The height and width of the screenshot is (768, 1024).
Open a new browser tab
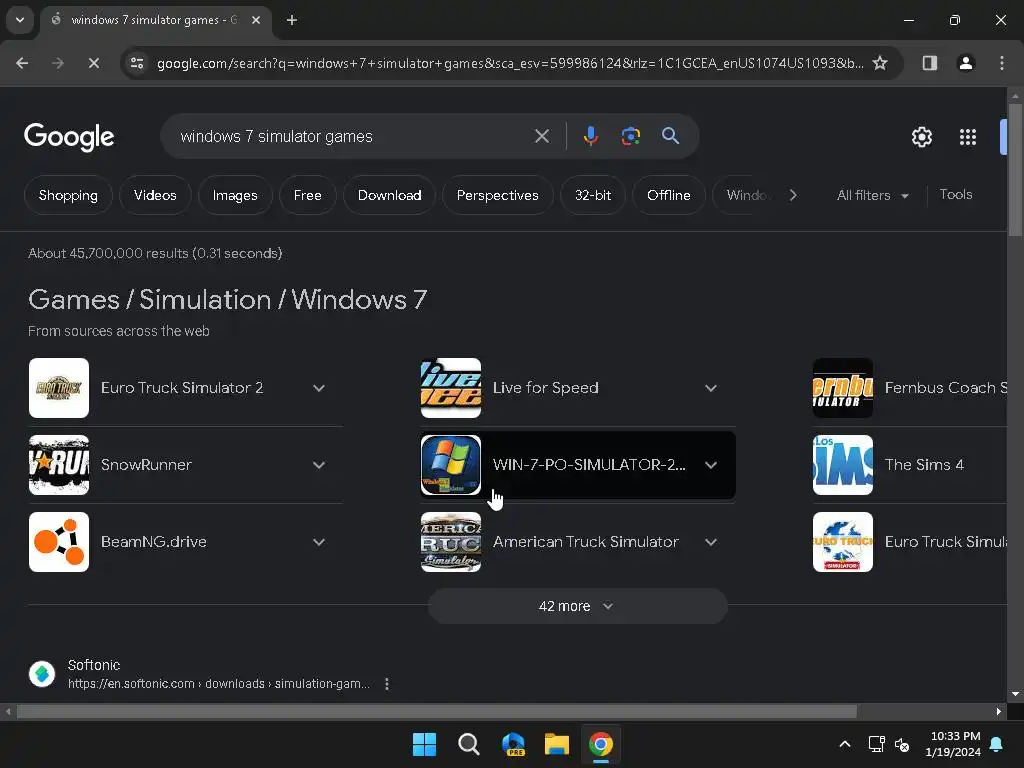pyautogui.click(x=292, y=20)
